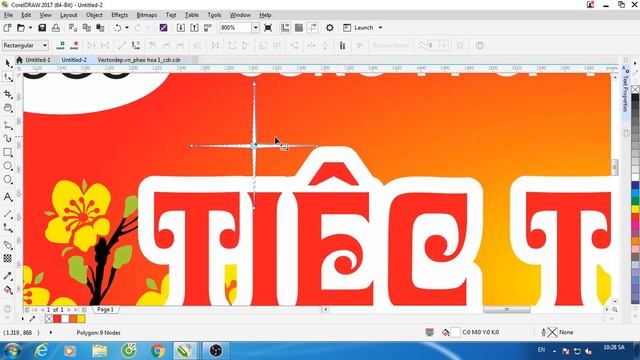
Task: Open the Effects menu
Action: click(x=120, y=15)
